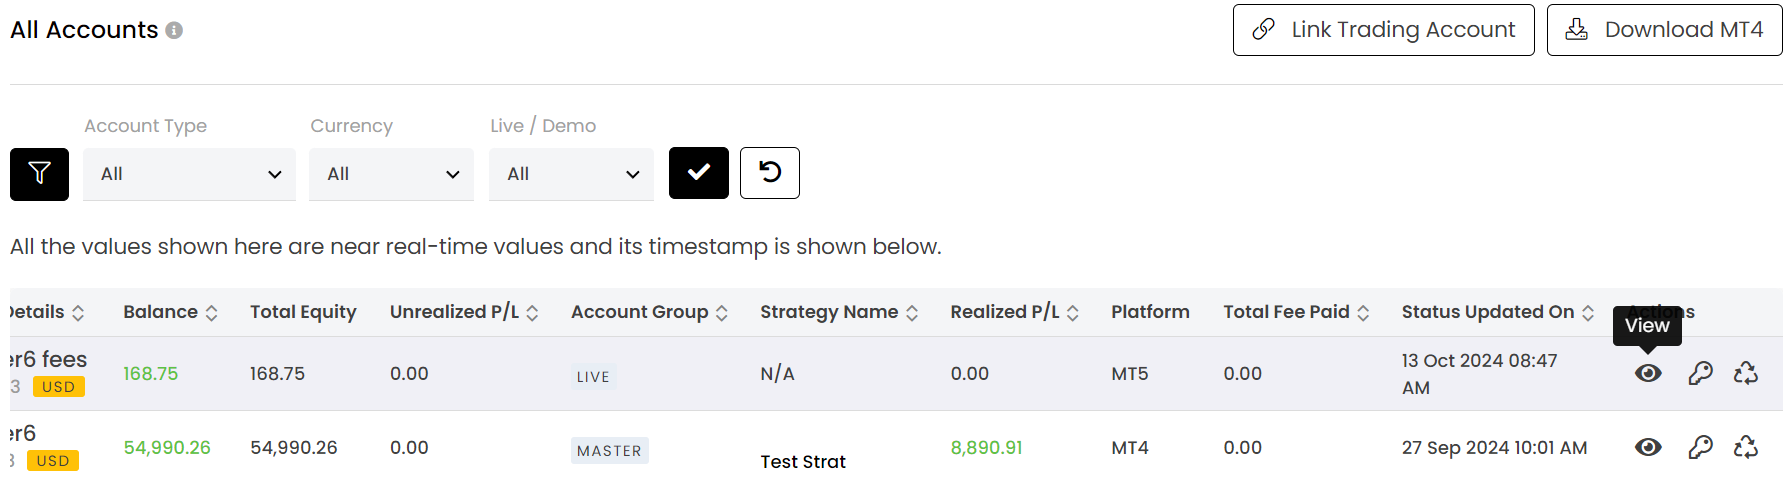Click the black filter funnel icon
This screenshot has height=493, width=1787.
39,174
